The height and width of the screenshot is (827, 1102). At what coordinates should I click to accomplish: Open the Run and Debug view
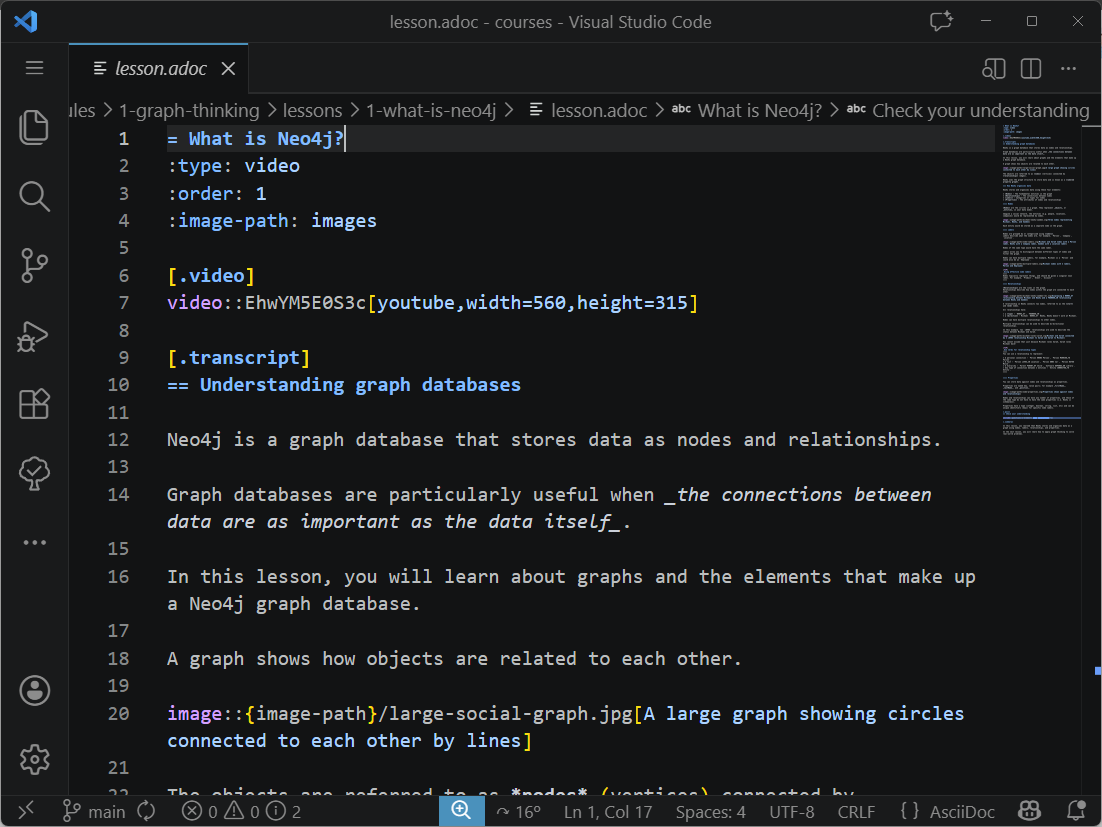34,336
